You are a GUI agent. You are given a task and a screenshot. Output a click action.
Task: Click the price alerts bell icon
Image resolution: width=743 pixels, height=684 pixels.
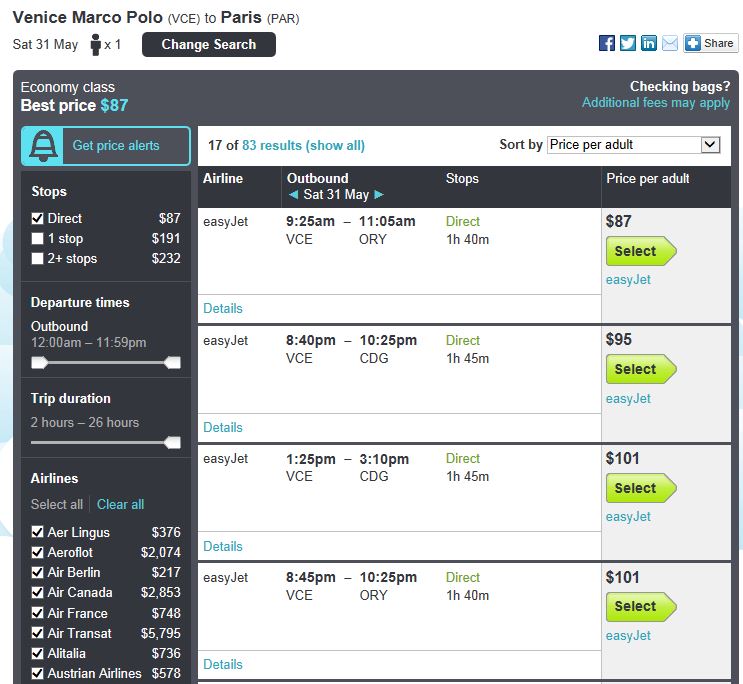(x=43, y=146)
